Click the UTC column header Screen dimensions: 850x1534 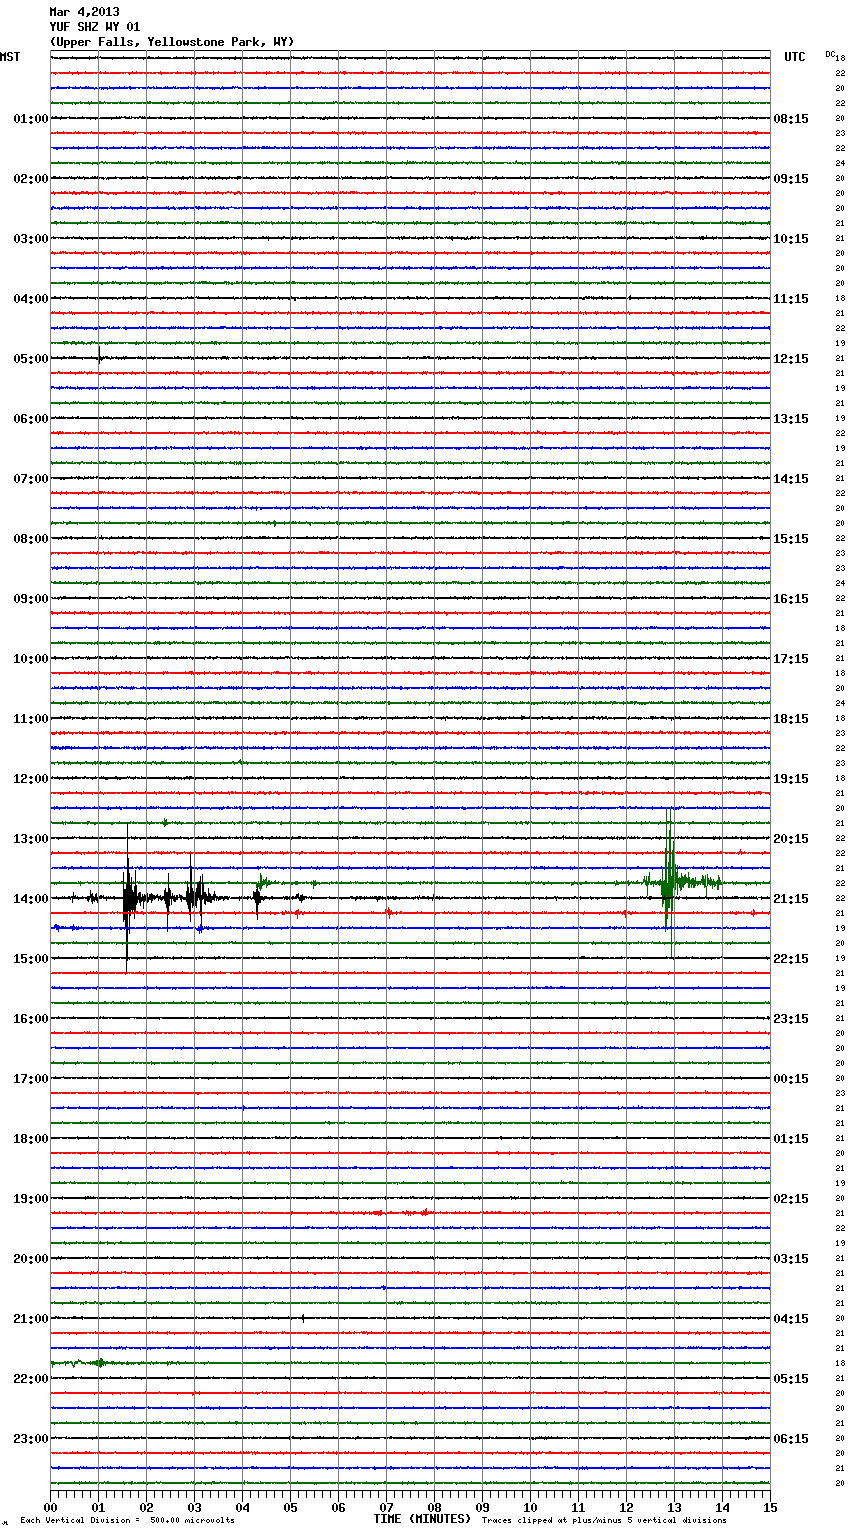tap(795, 57)
